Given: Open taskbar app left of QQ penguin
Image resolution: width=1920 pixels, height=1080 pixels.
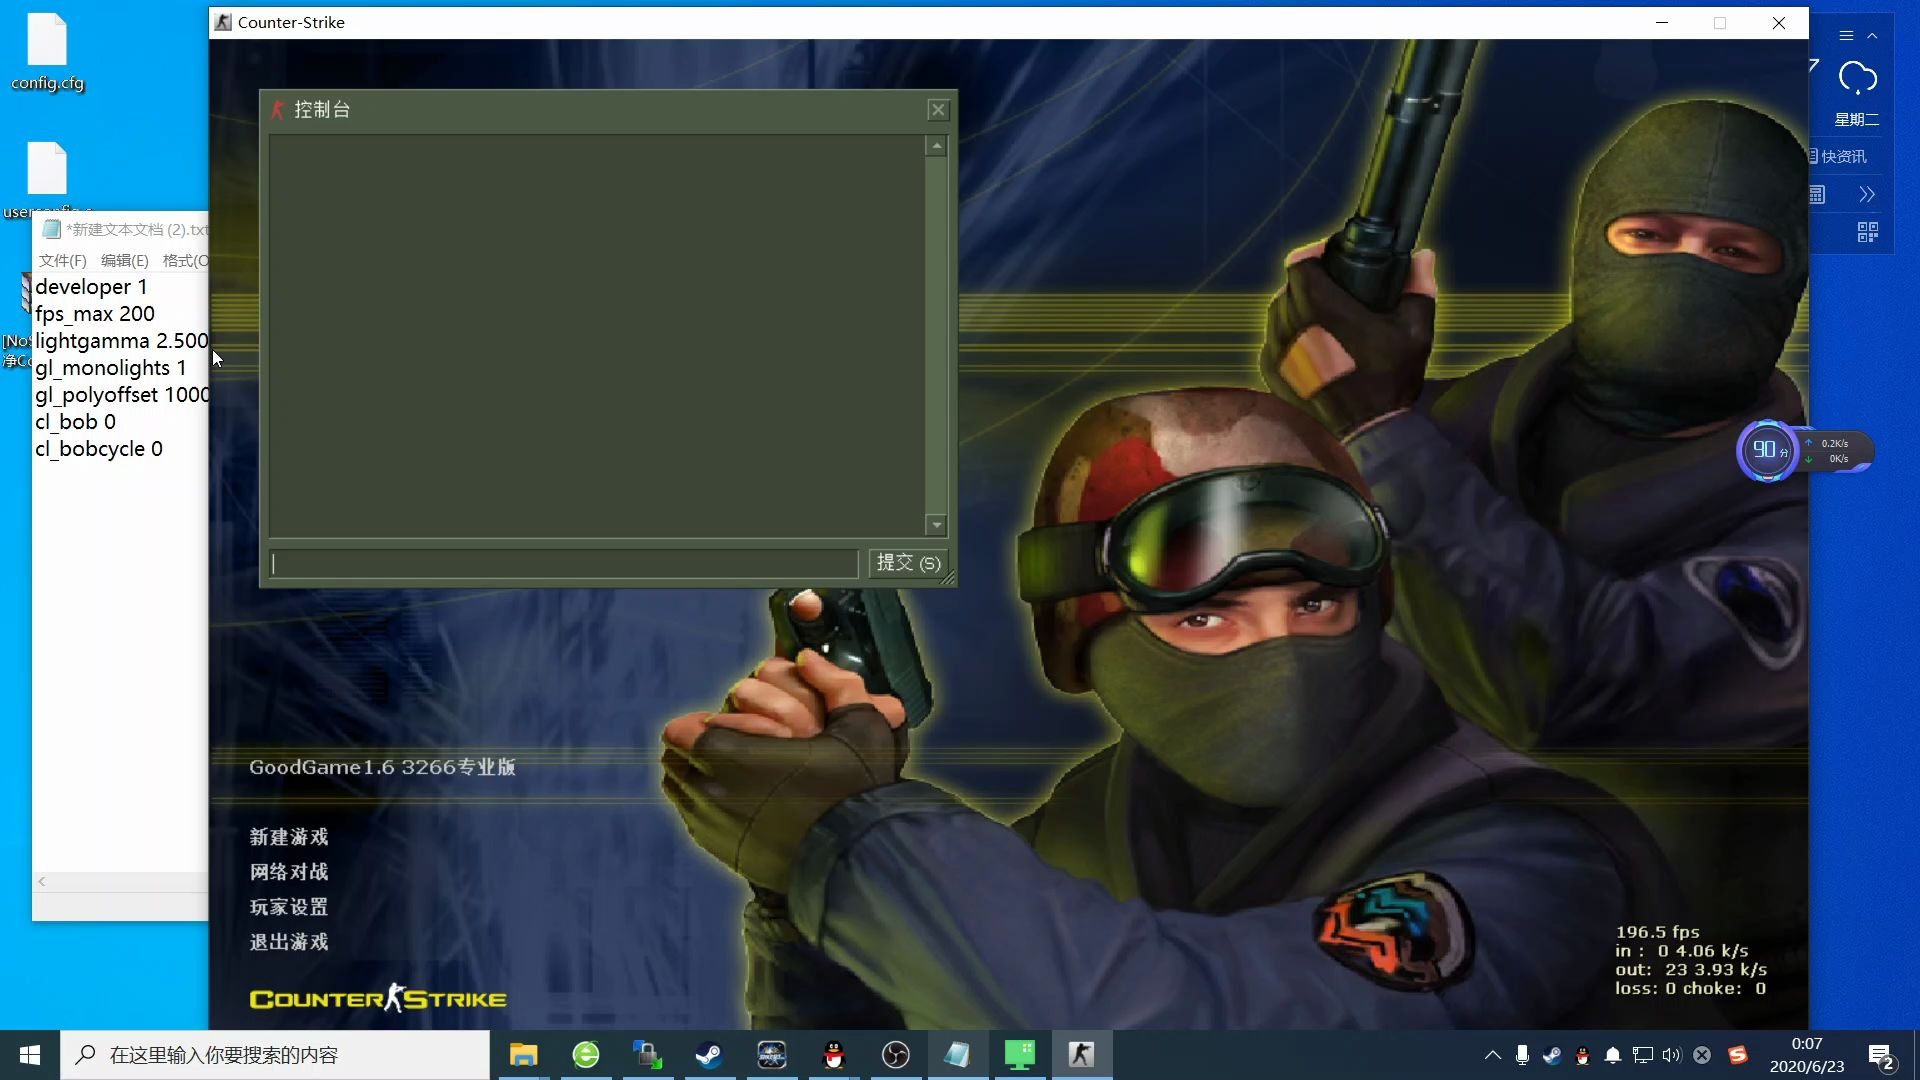Looking at the screenshot, I should pos(772,1055).
